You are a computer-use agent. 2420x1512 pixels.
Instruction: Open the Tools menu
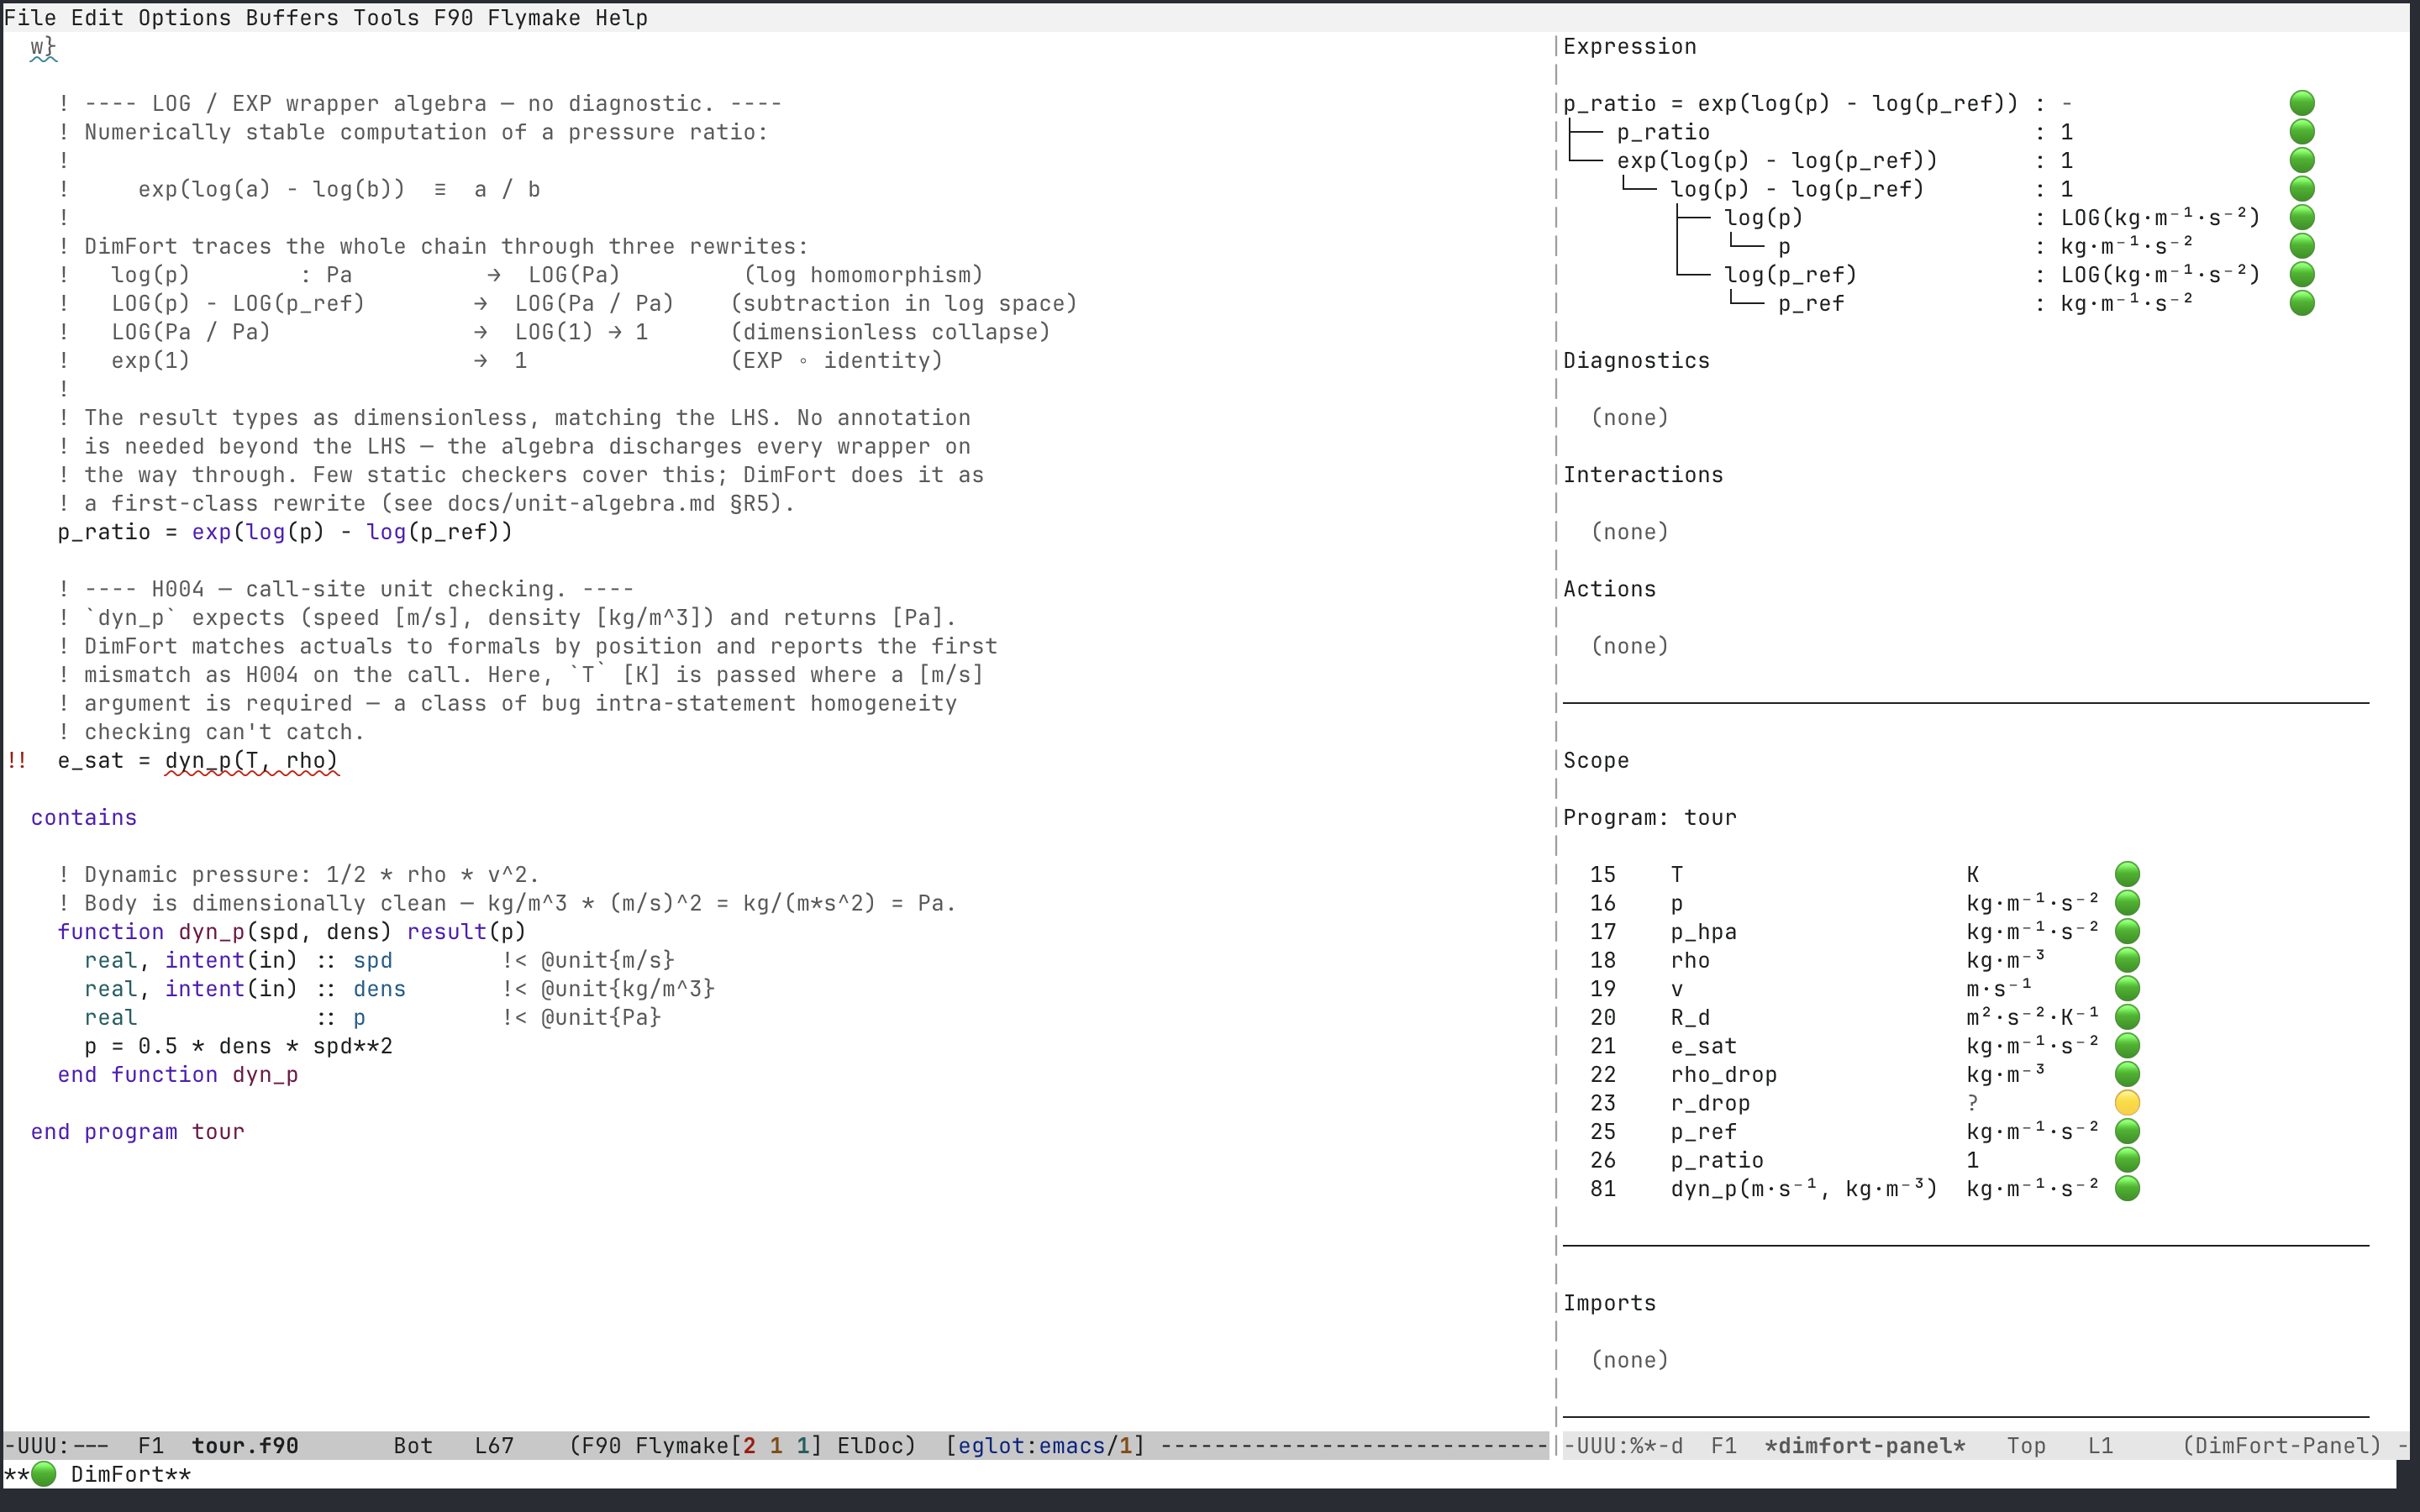pos(386,17)
